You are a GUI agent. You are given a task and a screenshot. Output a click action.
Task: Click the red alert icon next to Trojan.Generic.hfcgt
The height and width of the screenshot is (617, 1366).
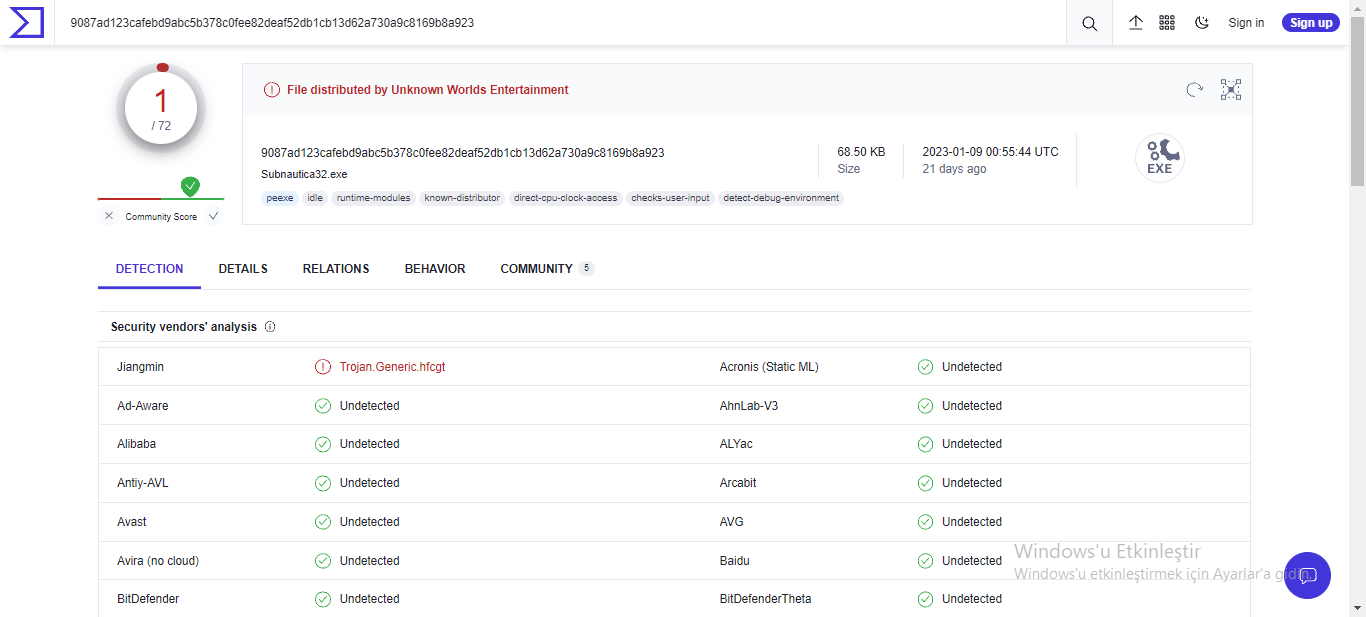point(323,367)
